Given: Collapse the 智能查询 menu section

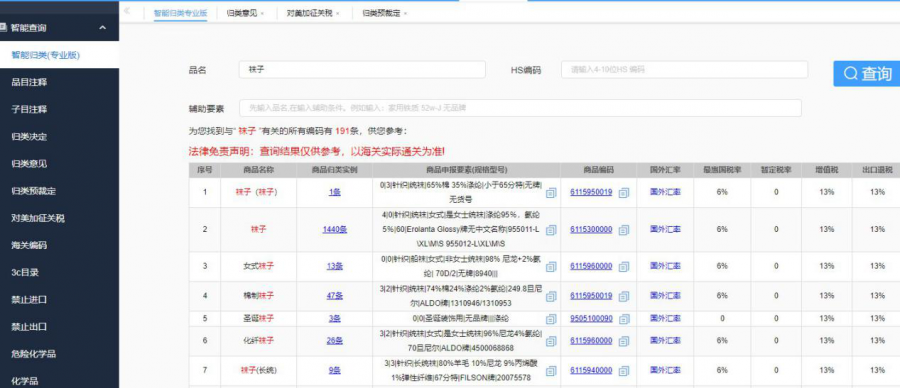Looking at the screenshot, I should [x=103, y=28].
